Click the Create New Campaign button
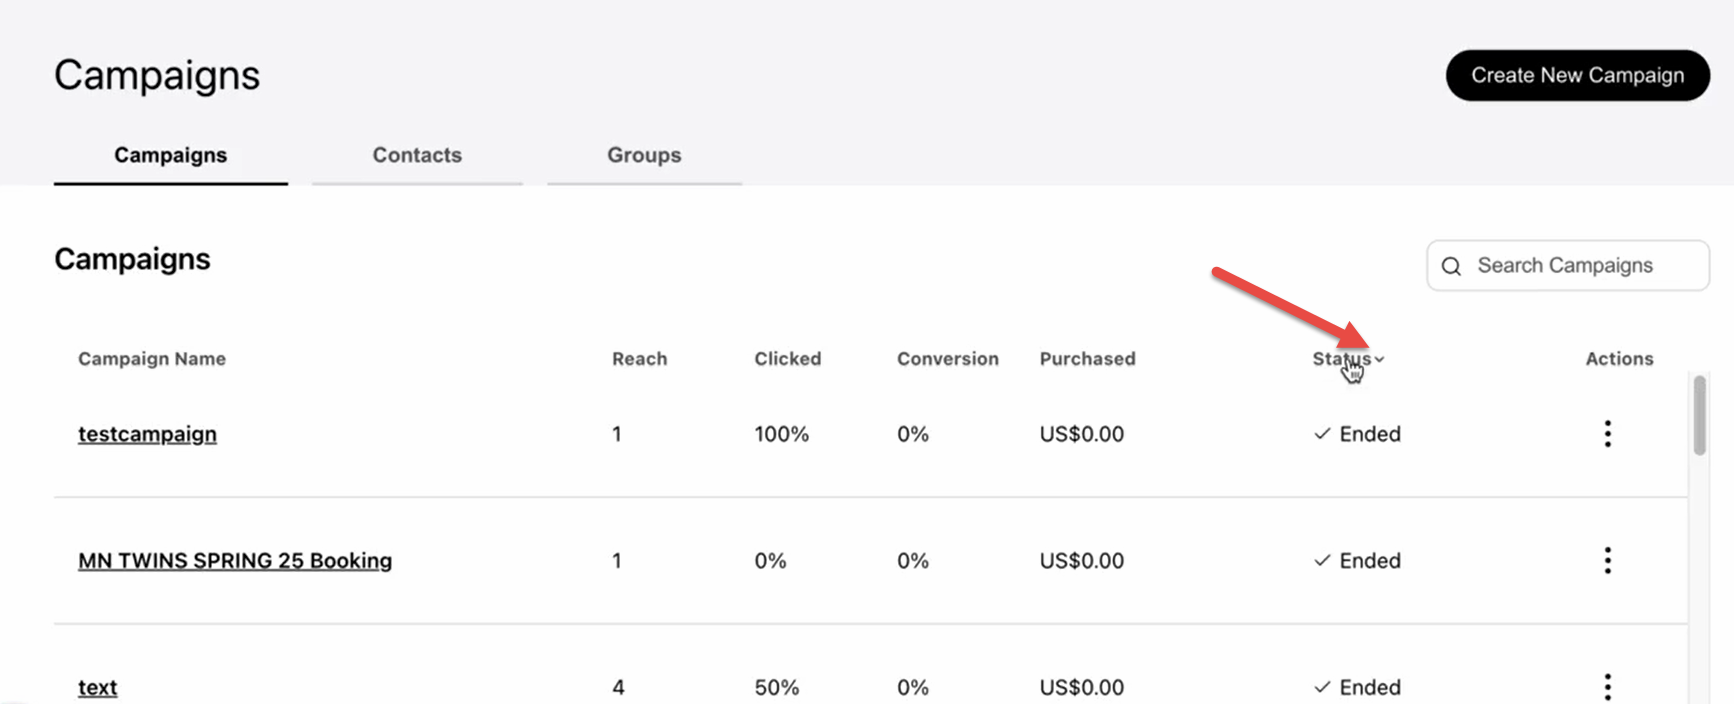Screen dimensions: 1734x704 pyautogui.click(x=1577, y=75)
